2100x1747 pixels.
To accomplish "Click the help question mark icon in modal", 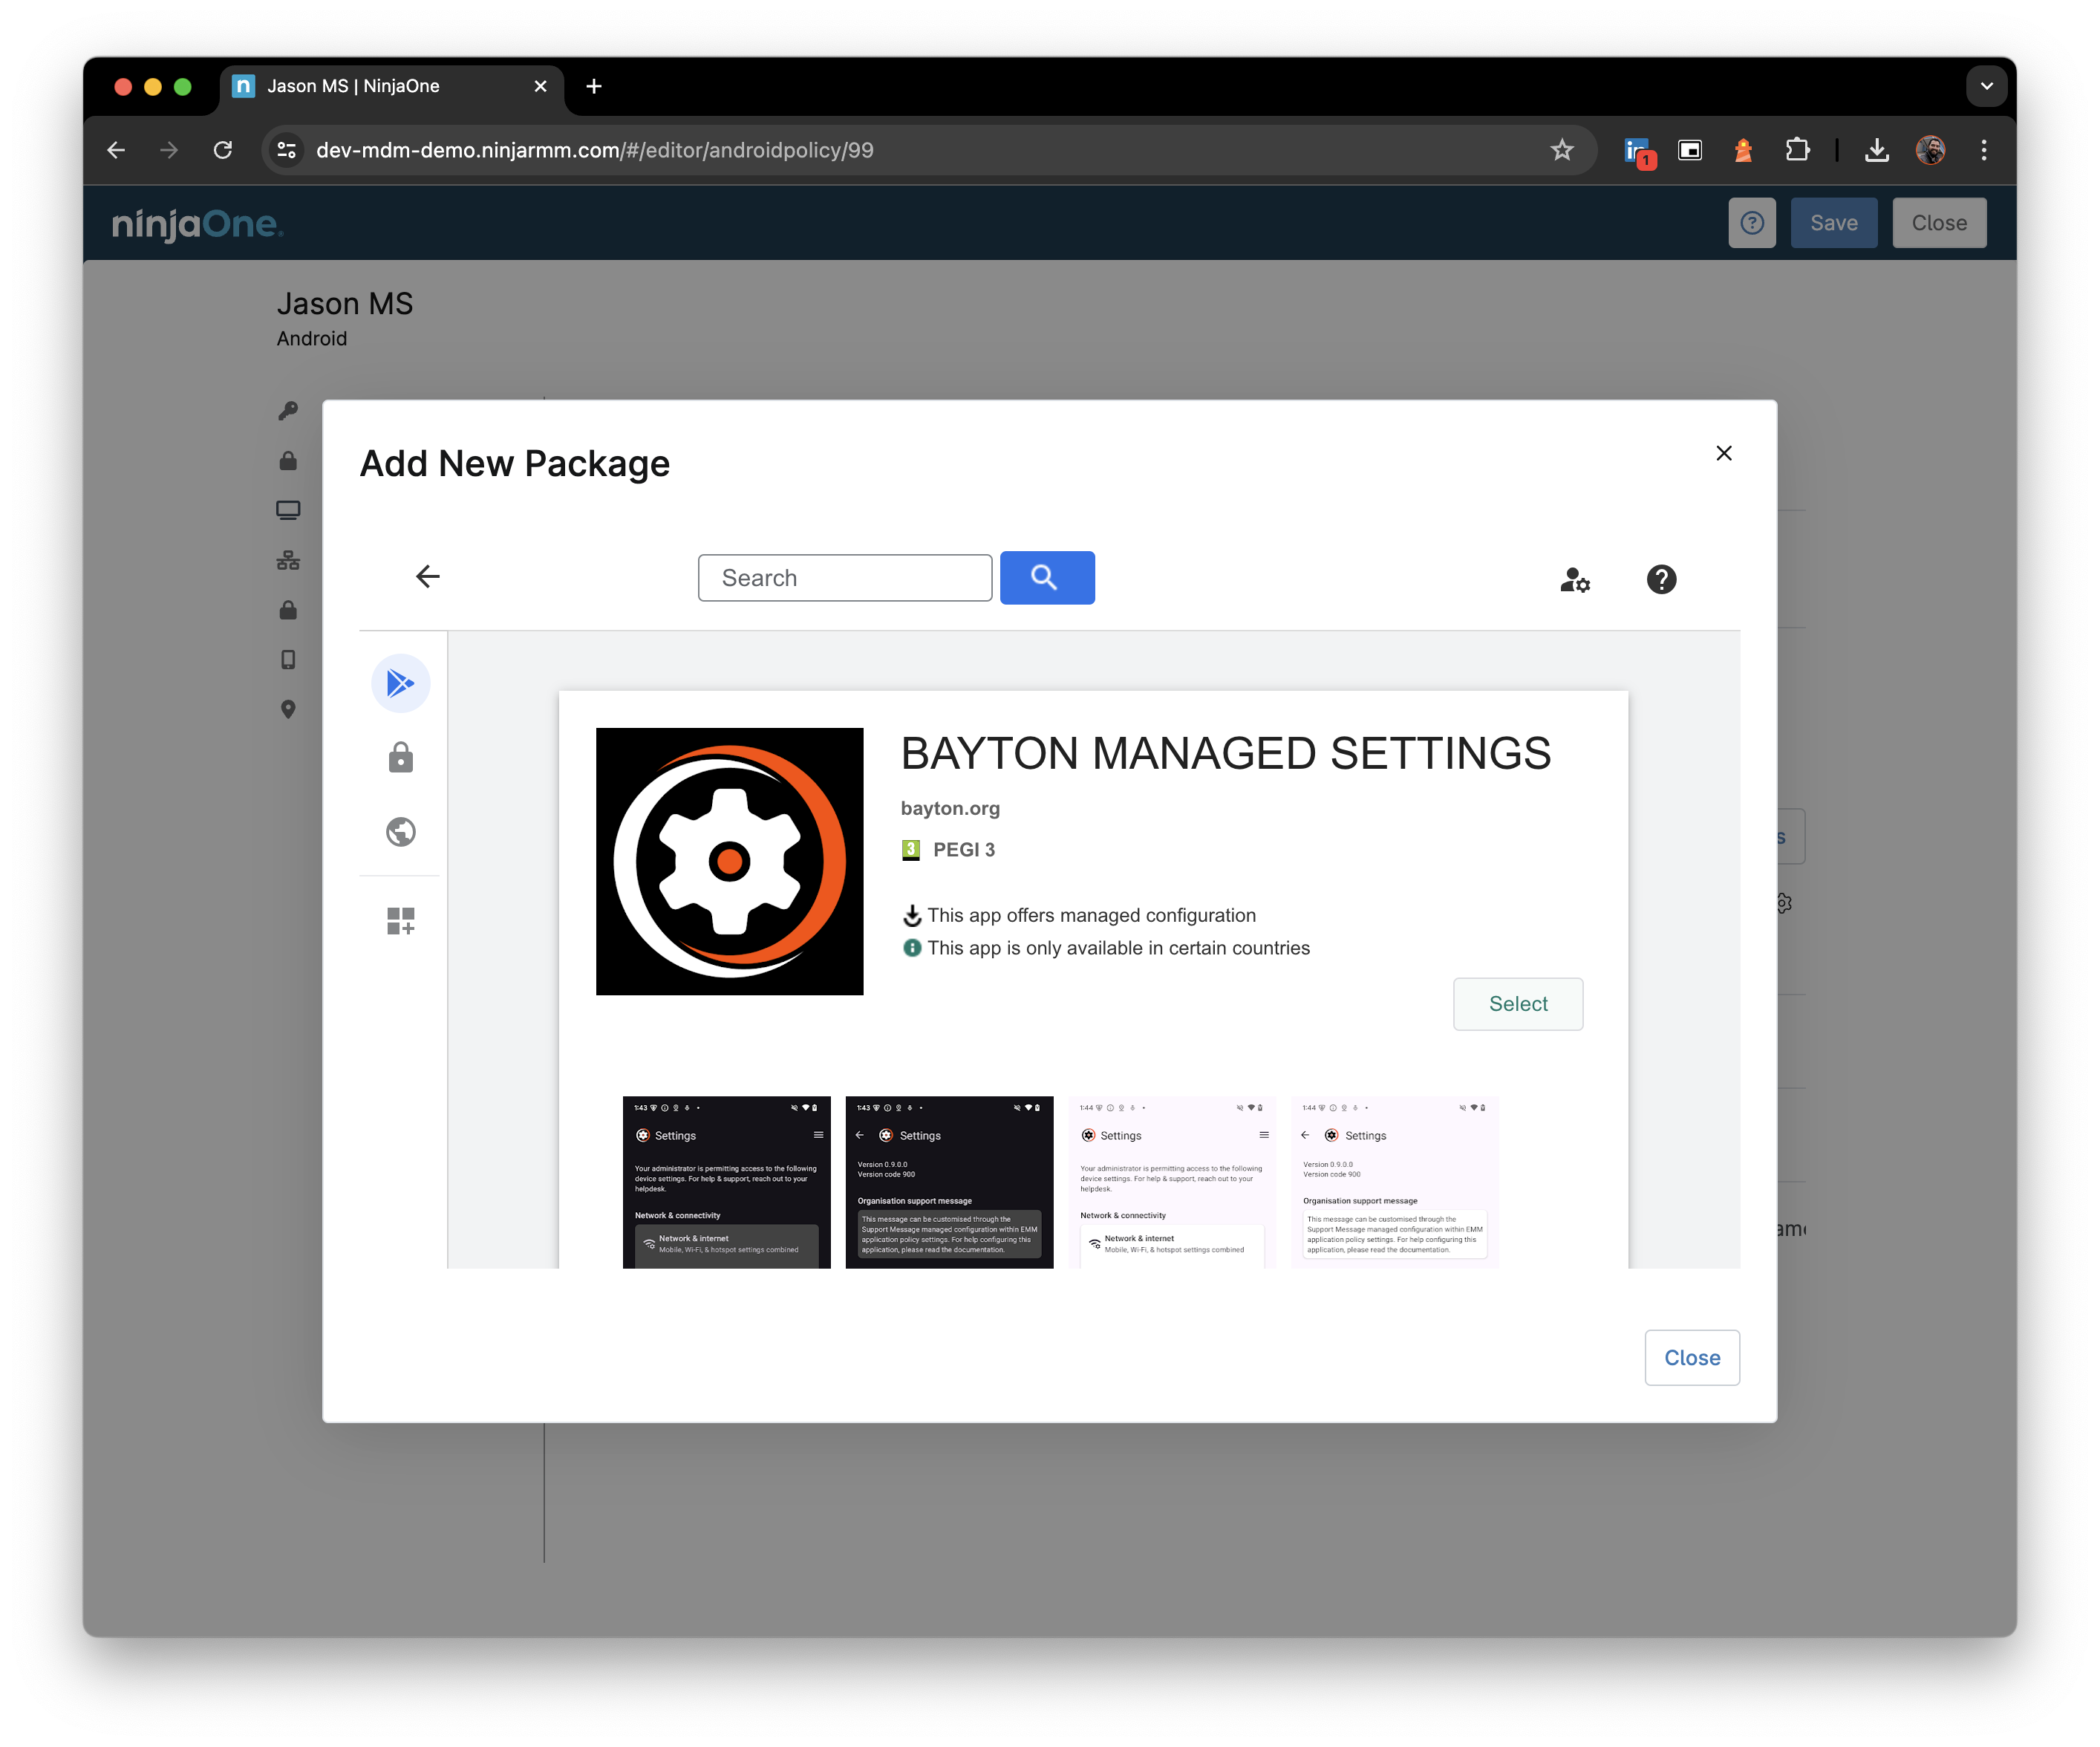I will coord(1660,579).
